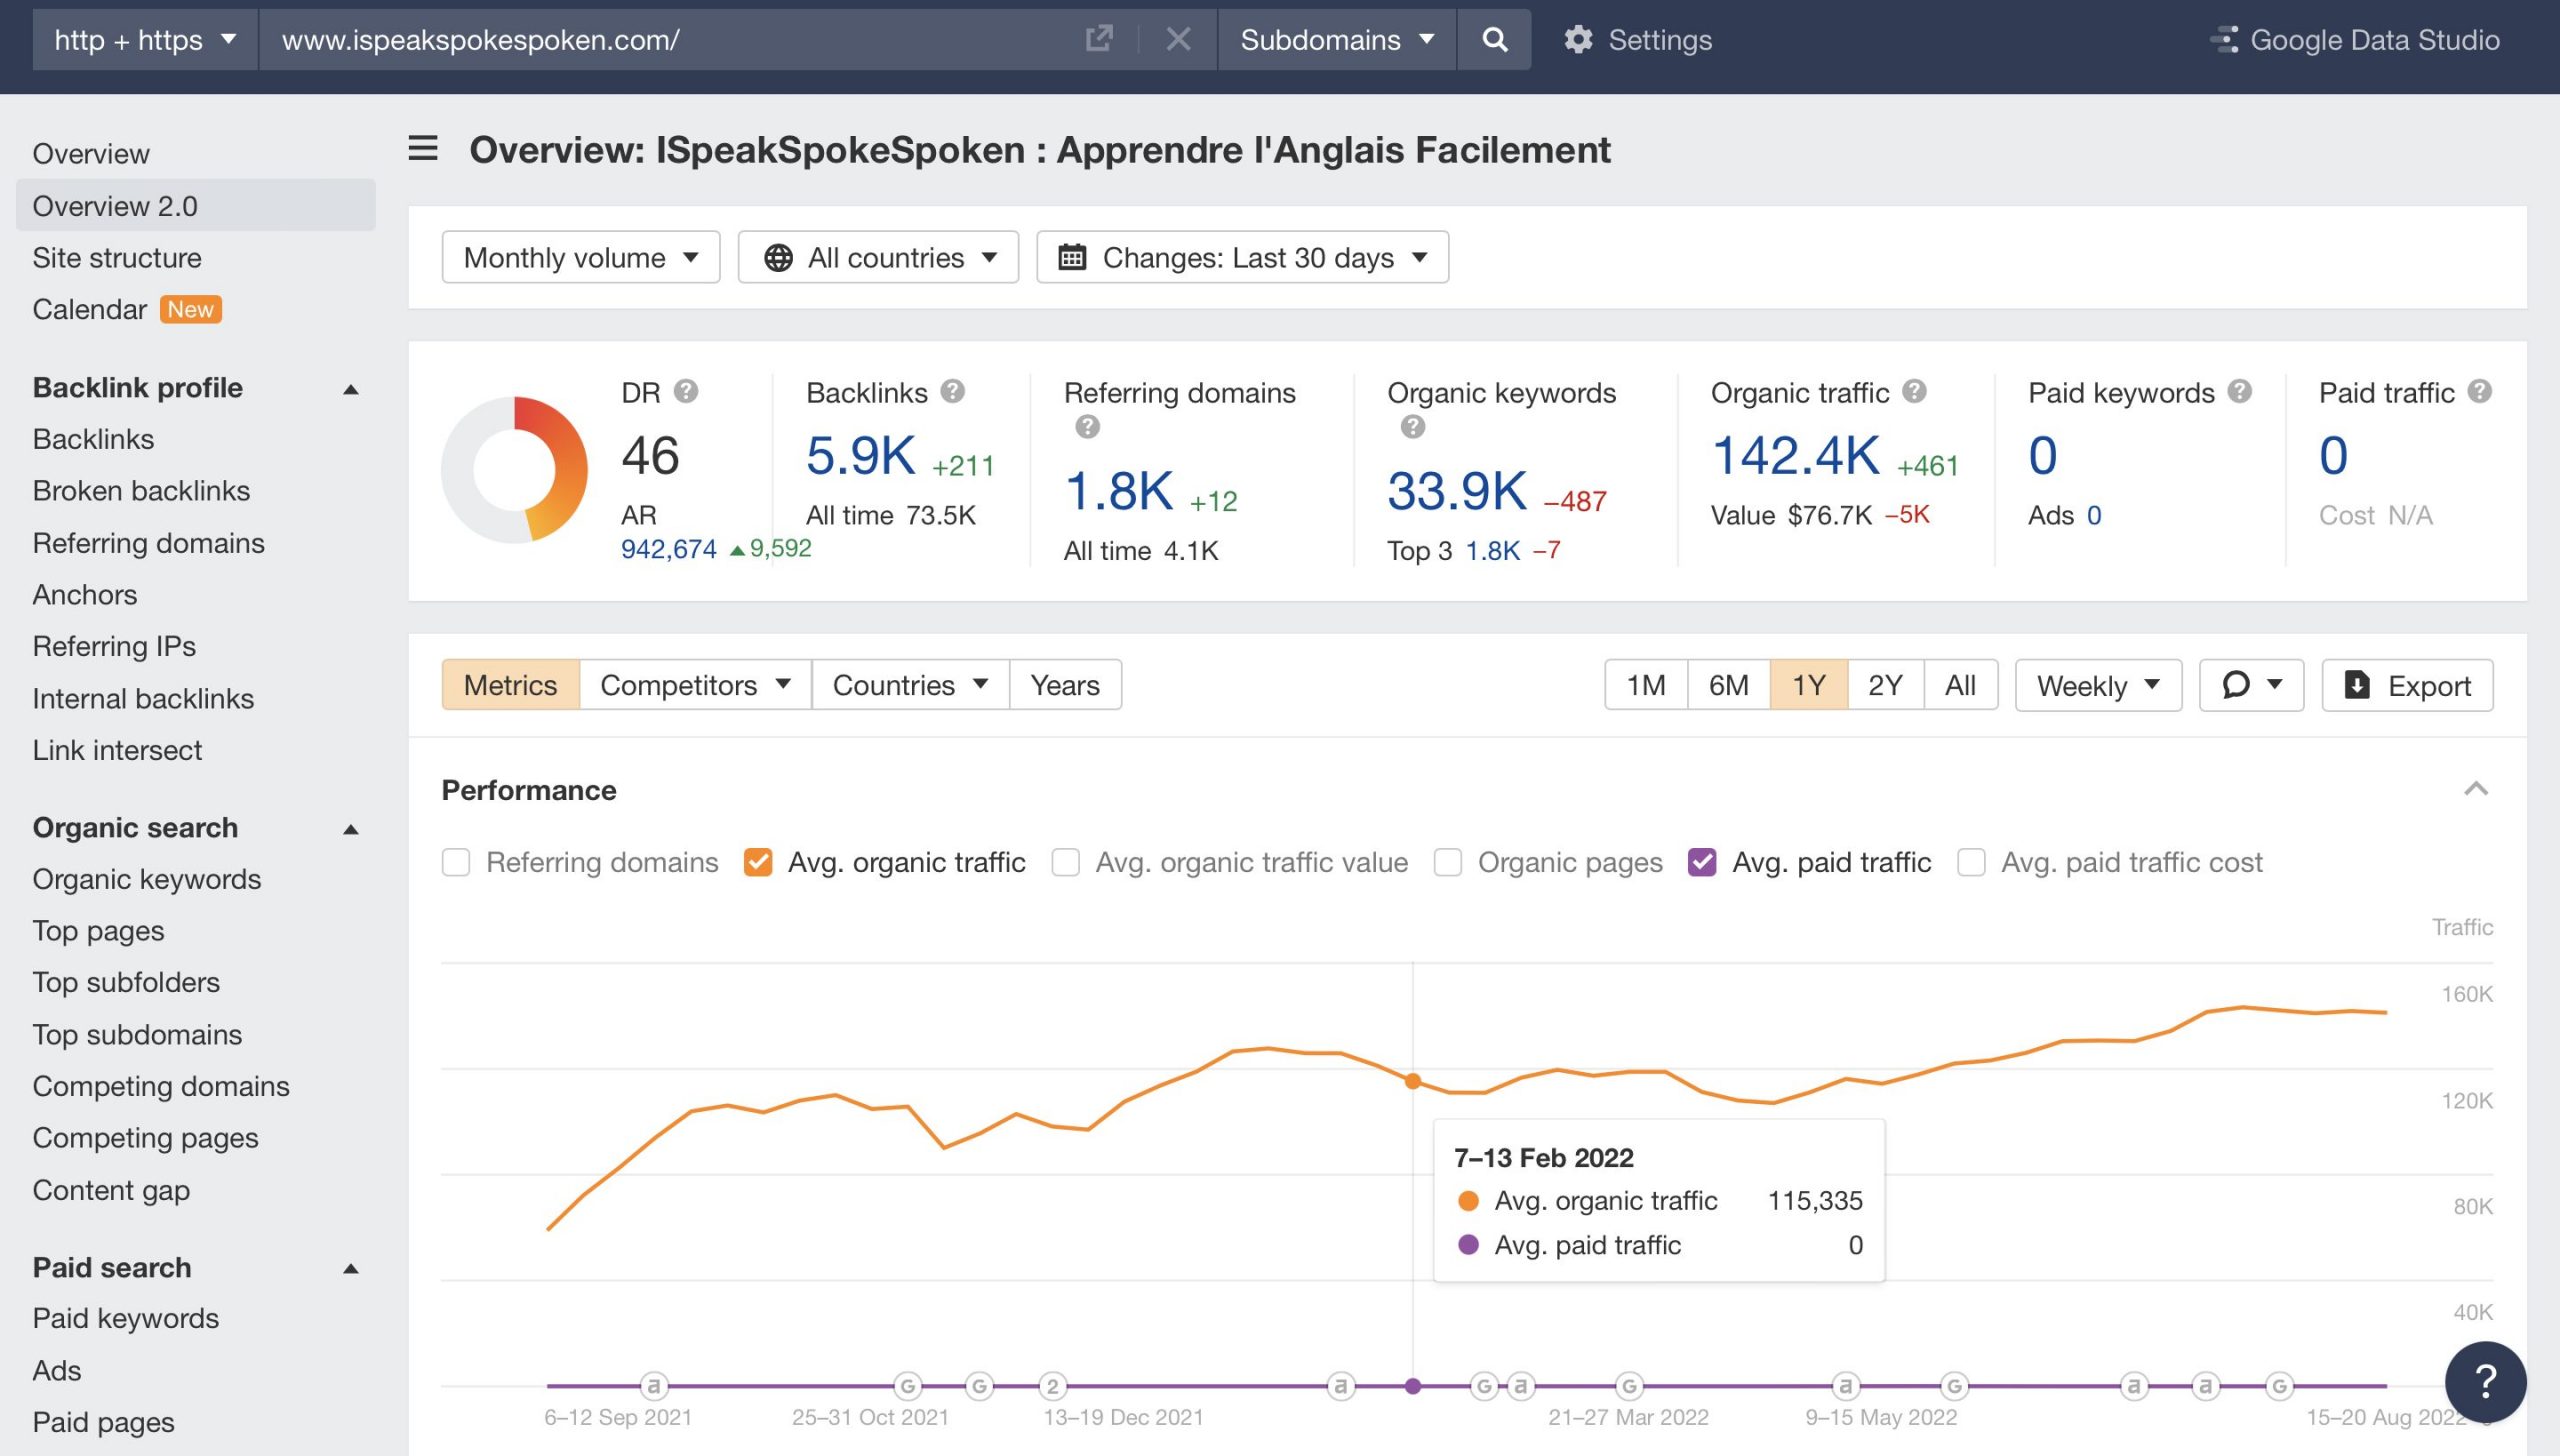Uncheck Avg. organic traffic

pyautogui.click(x=758, y=862)
